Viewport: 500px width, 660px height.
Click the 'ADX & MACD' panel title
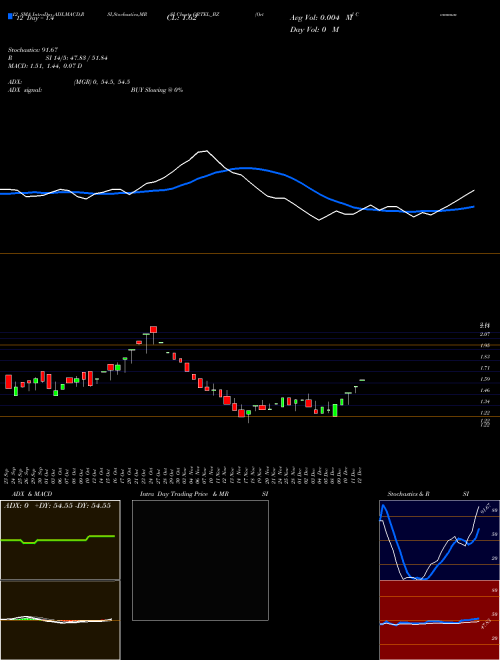(x=32, y=494)
